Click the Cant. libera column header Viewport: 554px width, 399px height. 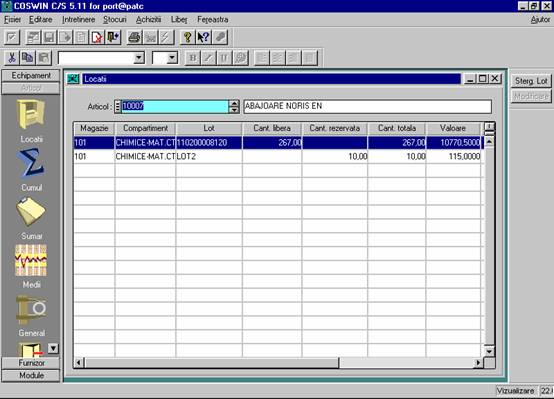pyautogui.click(x=272, y=128)
